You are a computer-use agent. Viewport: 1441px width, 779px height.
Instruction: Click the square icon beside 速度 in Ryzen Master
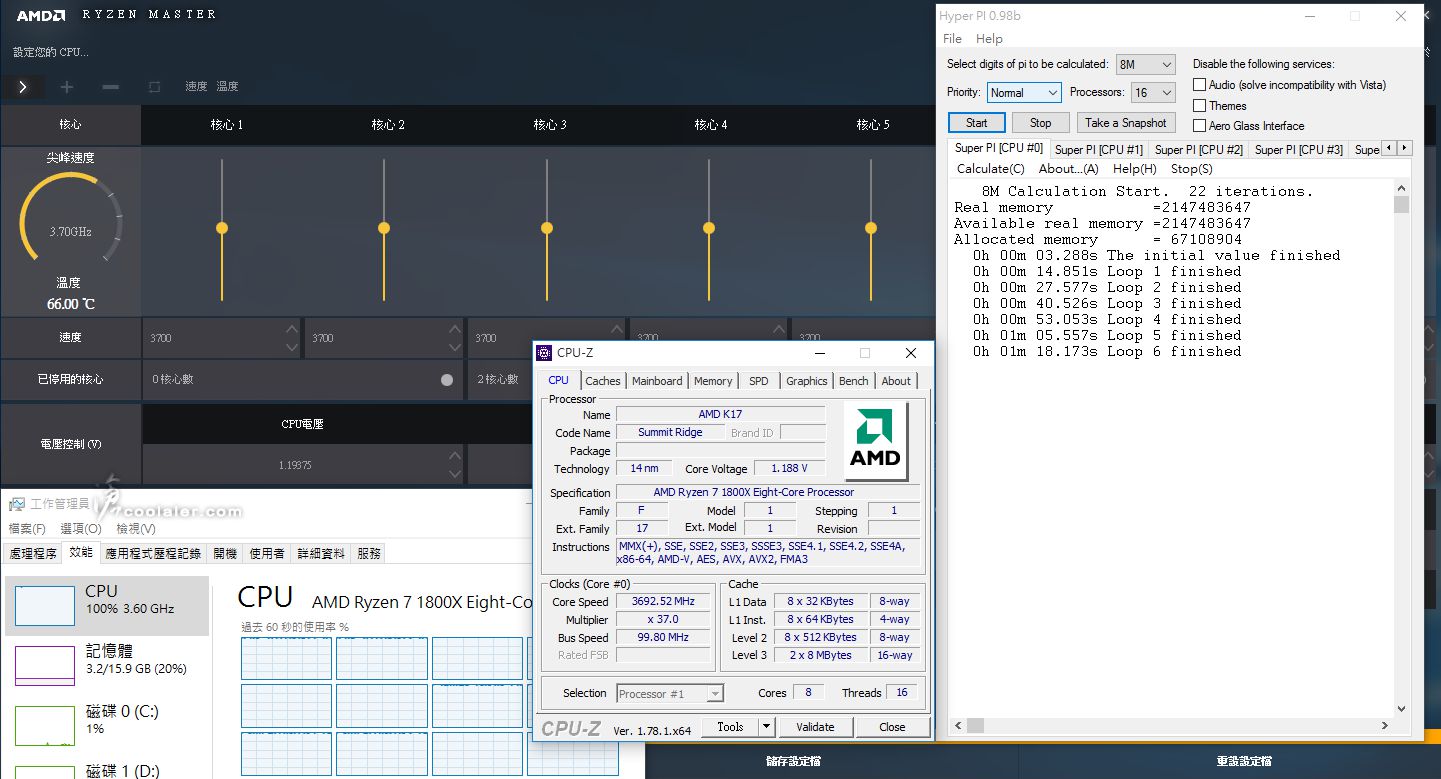[154, 87]
